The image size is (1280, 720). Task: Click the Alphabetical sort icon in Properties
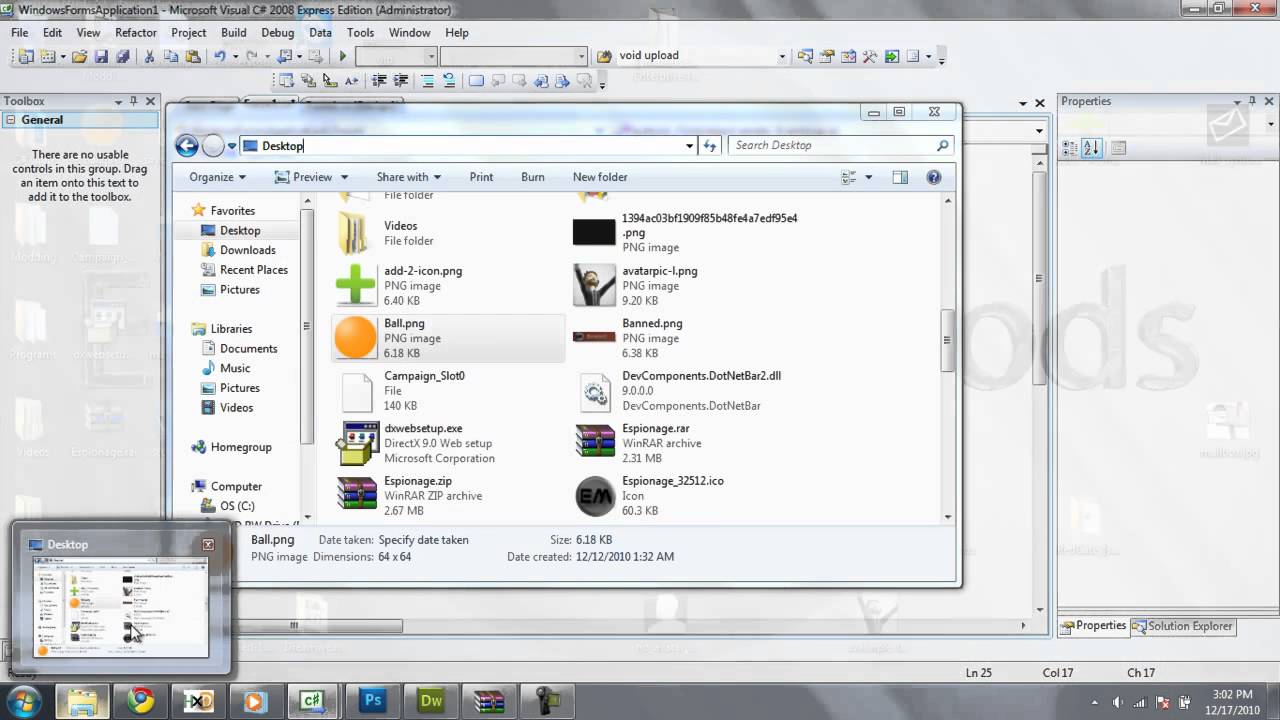(x=1091, y=148)
